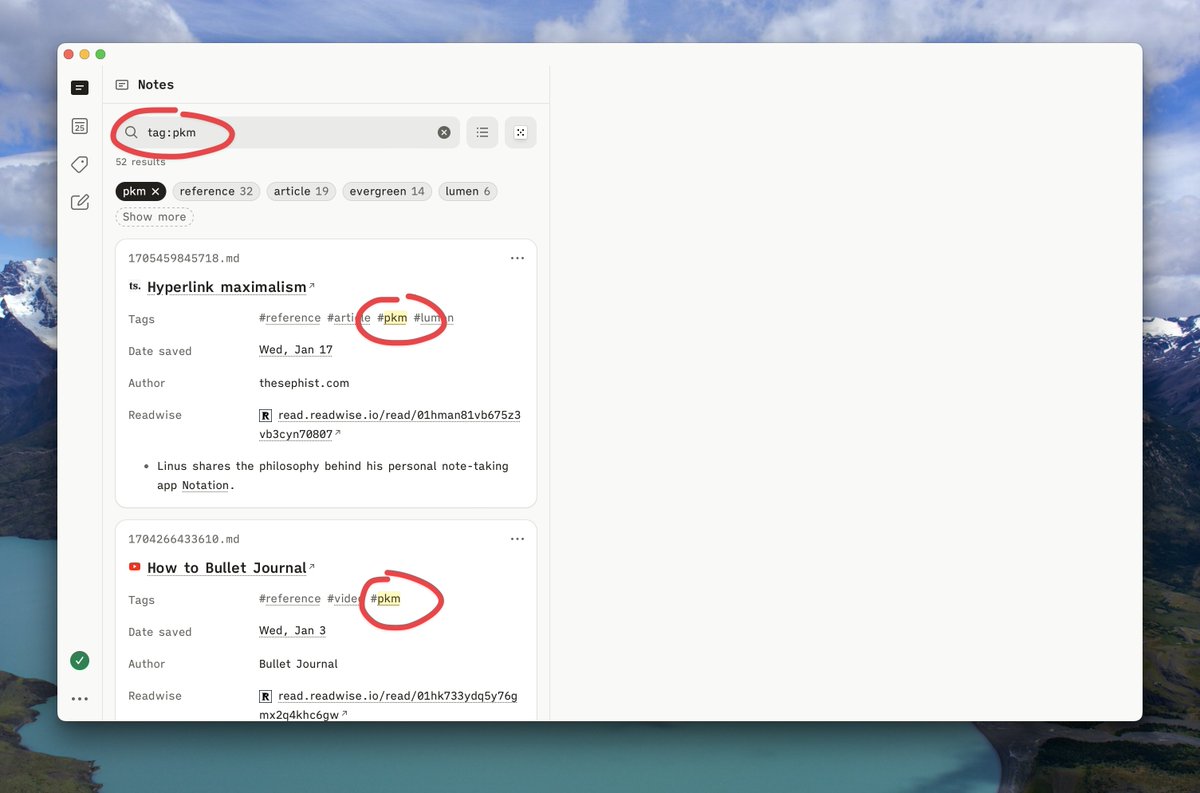Click the search magnifier icon
Image resolution: width=1200 pixels, height=793 pixels.
[x=131, y=132]
